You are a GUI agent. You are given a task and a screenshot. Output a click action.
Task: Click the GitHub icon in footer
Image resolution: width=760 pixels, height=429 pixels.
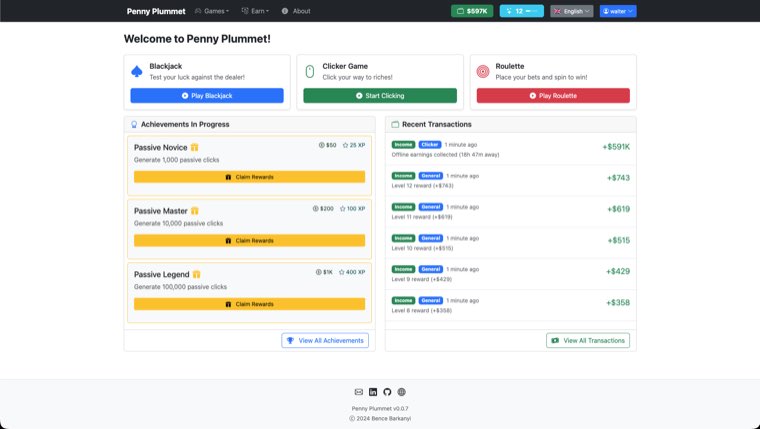(387, 392)
